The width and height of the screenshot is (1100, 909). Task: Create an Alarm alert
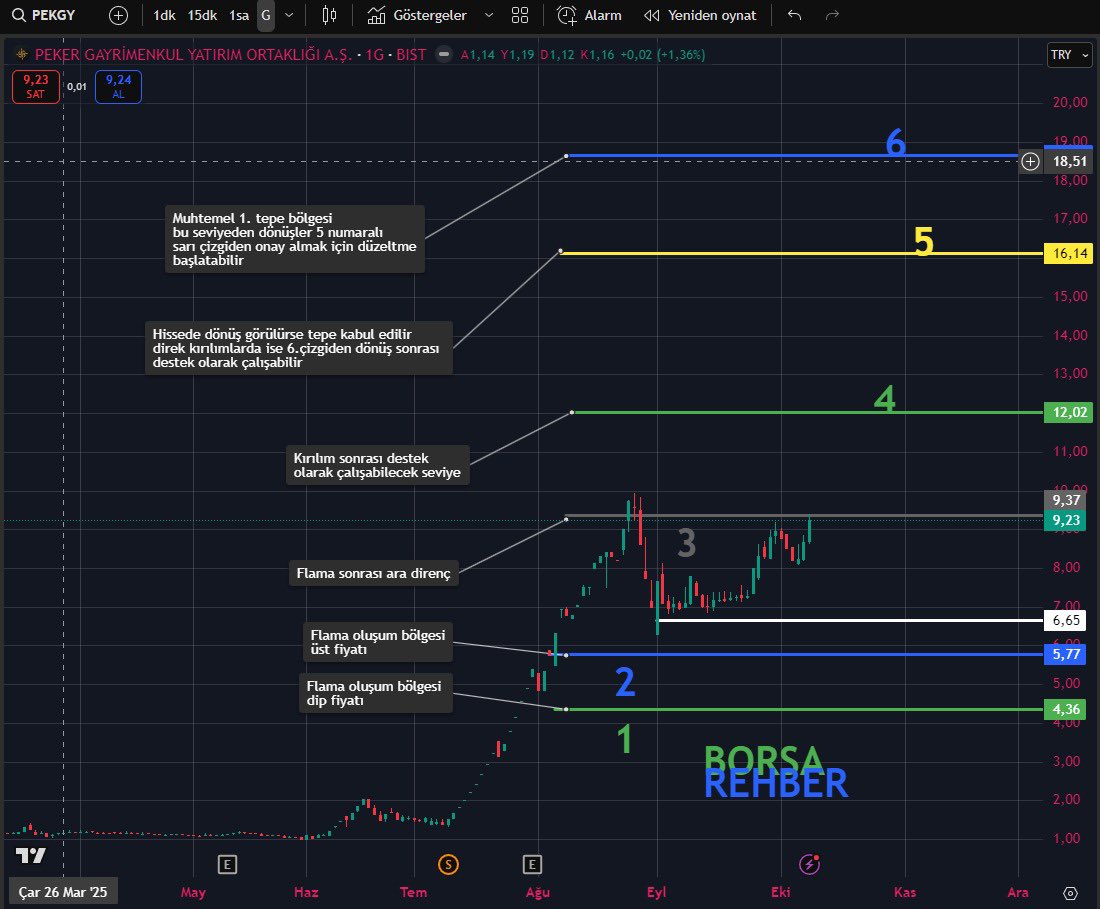[x=589, y=15]
